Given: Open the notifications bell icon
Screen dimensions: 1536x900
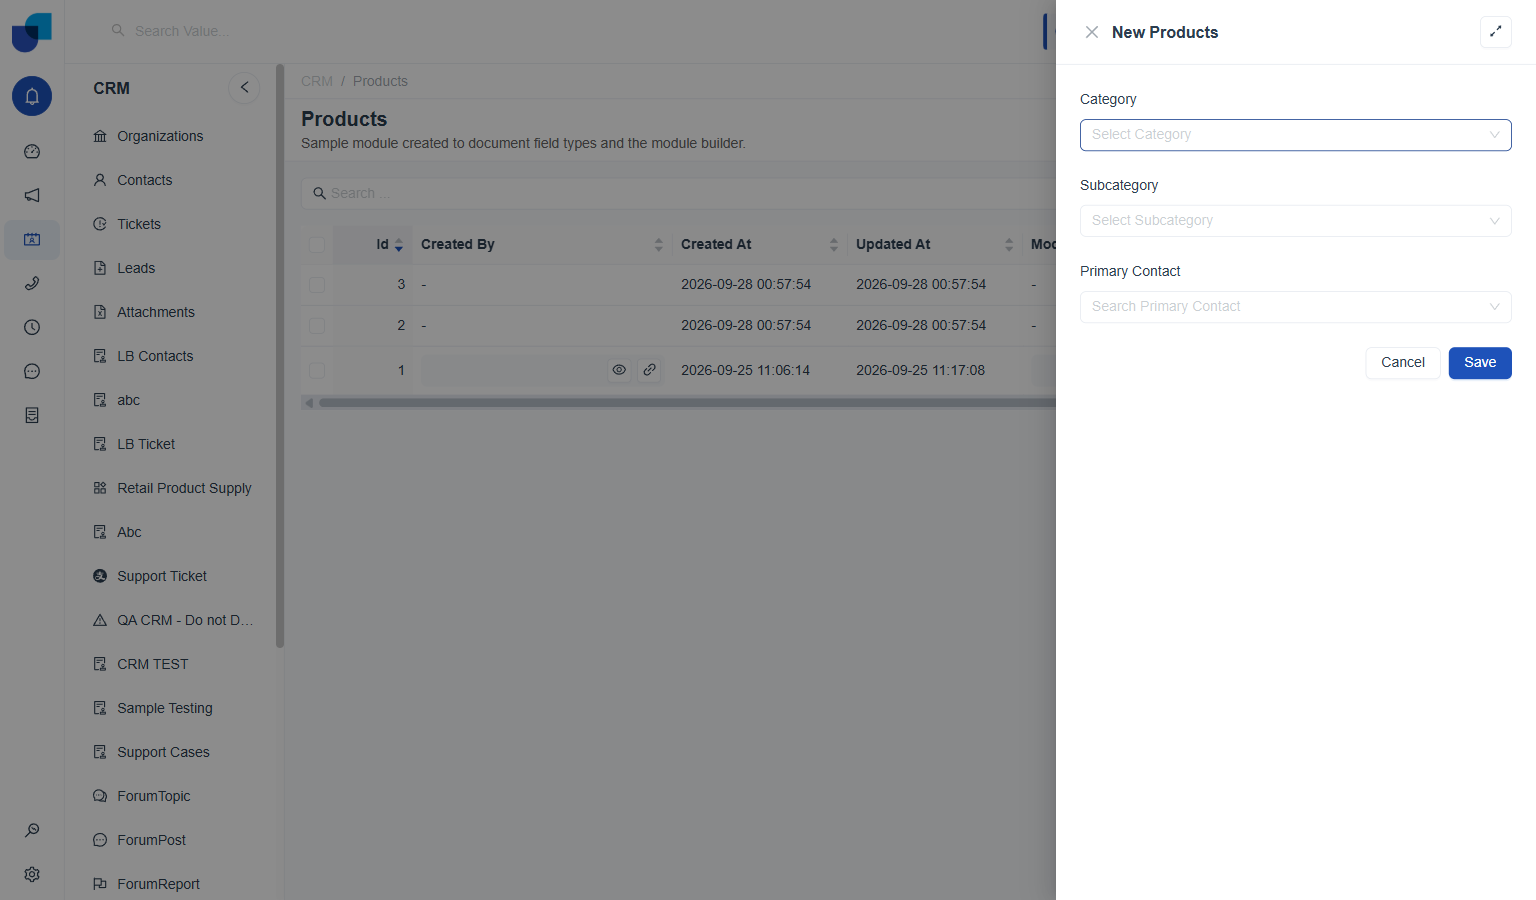Looking at the screenshot, I should (32, 96).
